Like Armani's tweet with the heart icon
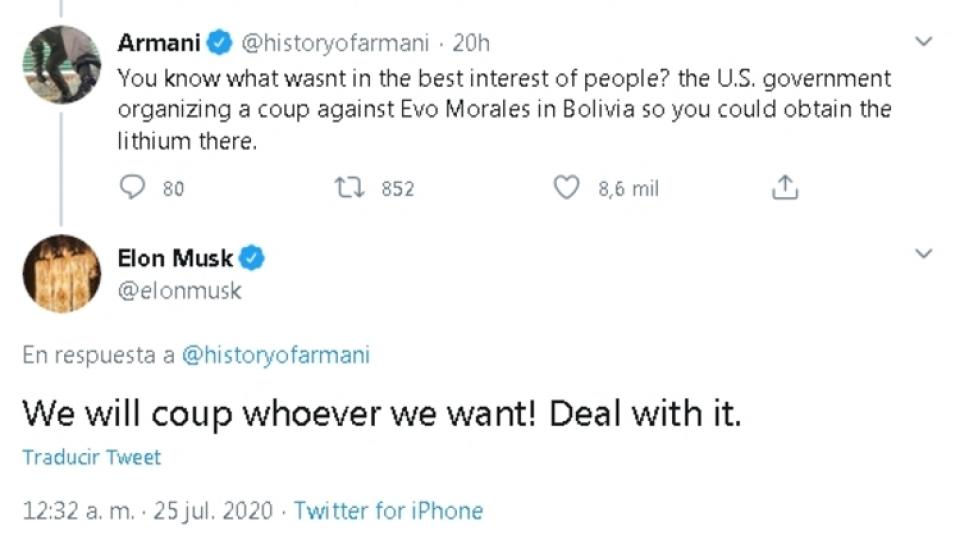The height and width of the screenshot is (540, 960). click(x=567, y=188)
